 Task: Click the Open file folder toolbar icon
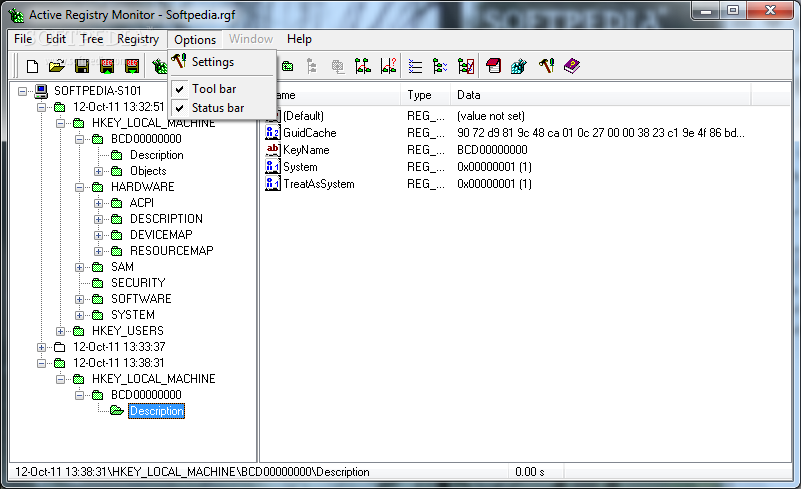pyautogui.click(x=57, y=66)
